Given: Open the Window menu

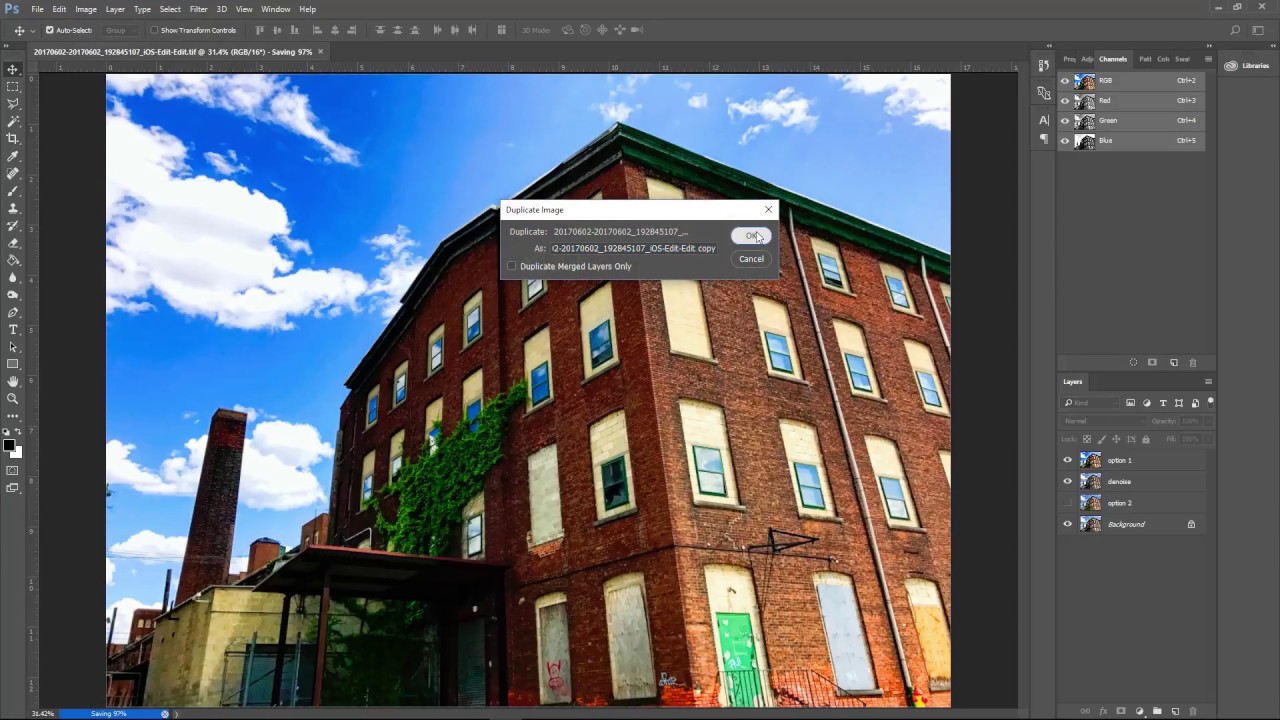Looking at the screenshot, I should pos(276,9).
